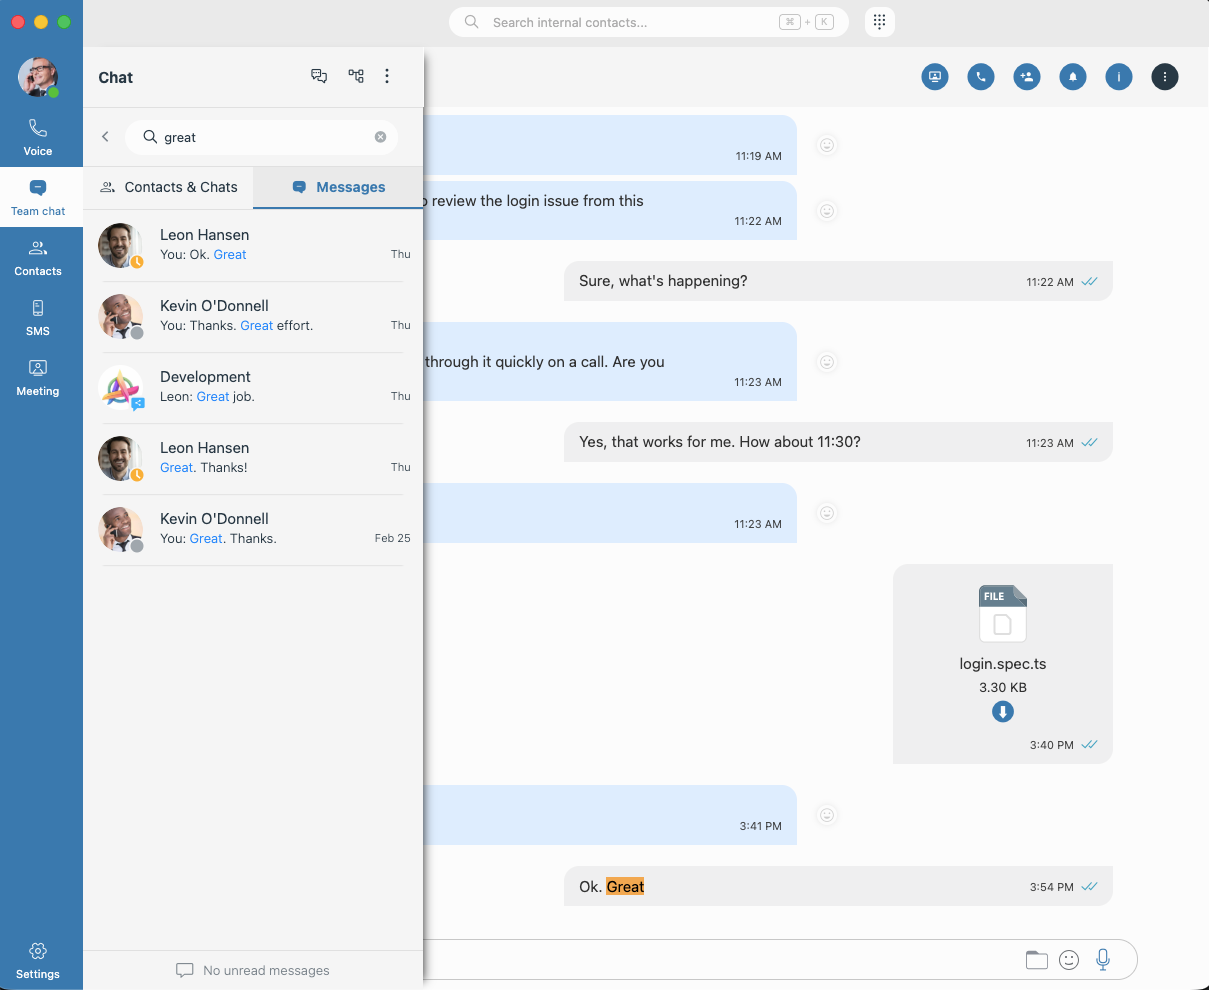
Task: Start a phone call with this contact
Action: (980, 76)
